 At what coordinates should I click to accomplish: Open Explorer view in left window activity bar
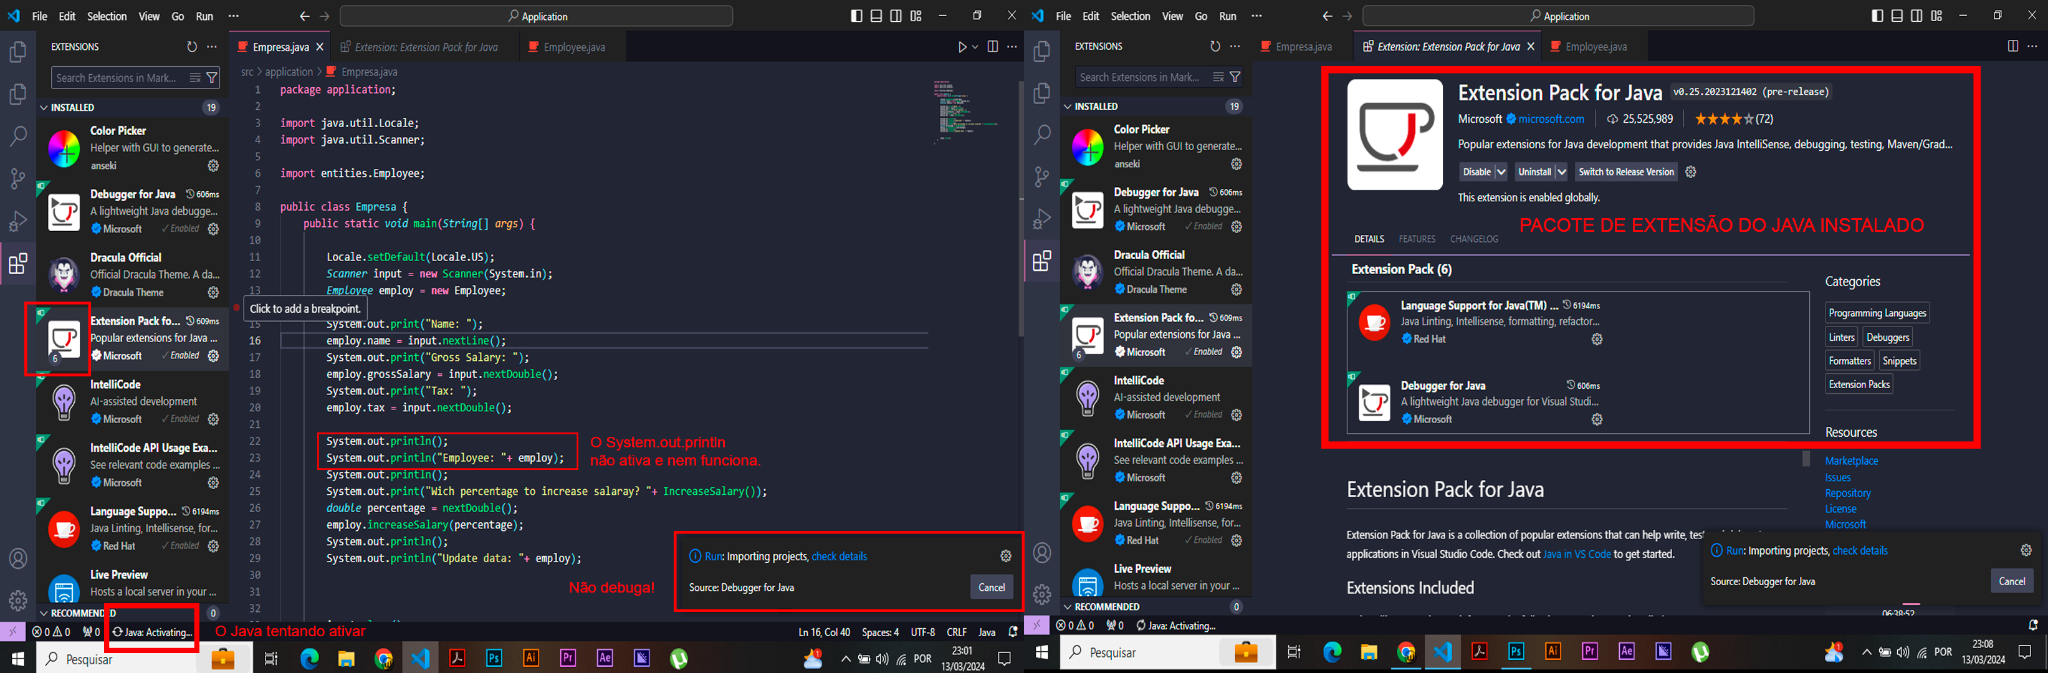[x=18, y=52]
